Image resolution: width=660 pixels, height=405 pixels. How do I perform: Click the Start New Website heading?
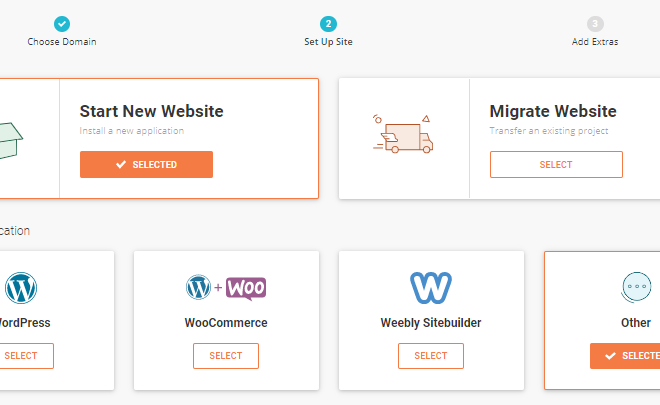pyautogui.click(x=152, y=111)
